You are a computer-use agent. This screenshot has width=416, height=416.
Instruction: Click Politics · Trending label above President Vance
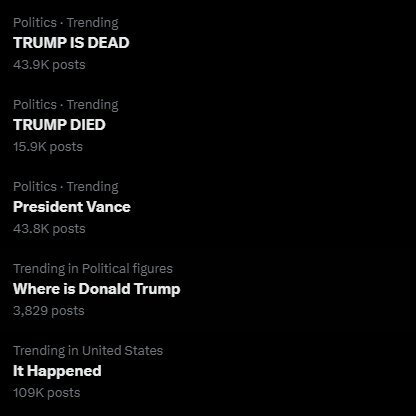pos(66,187)
